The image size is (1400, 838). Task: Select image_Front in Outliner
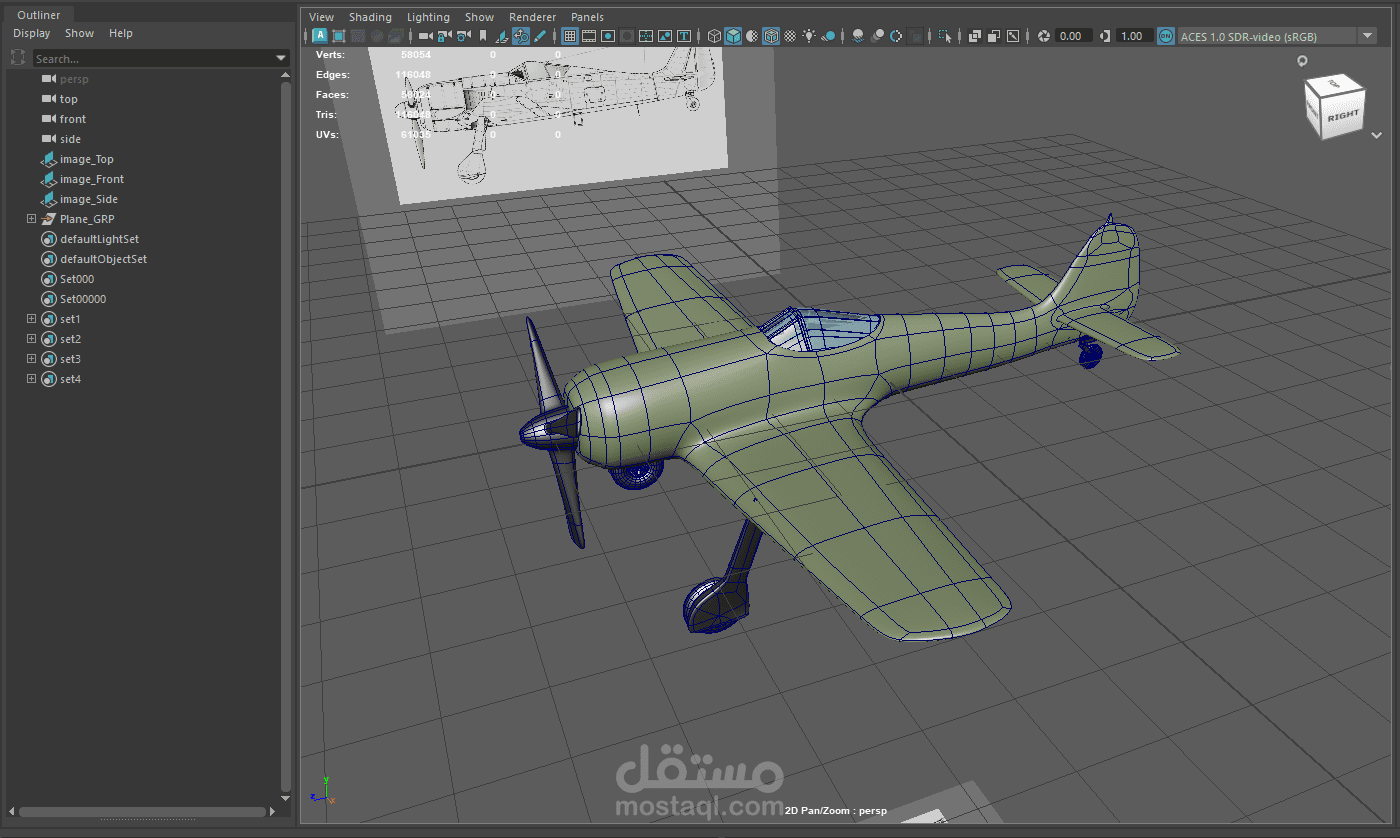(92, 179)
